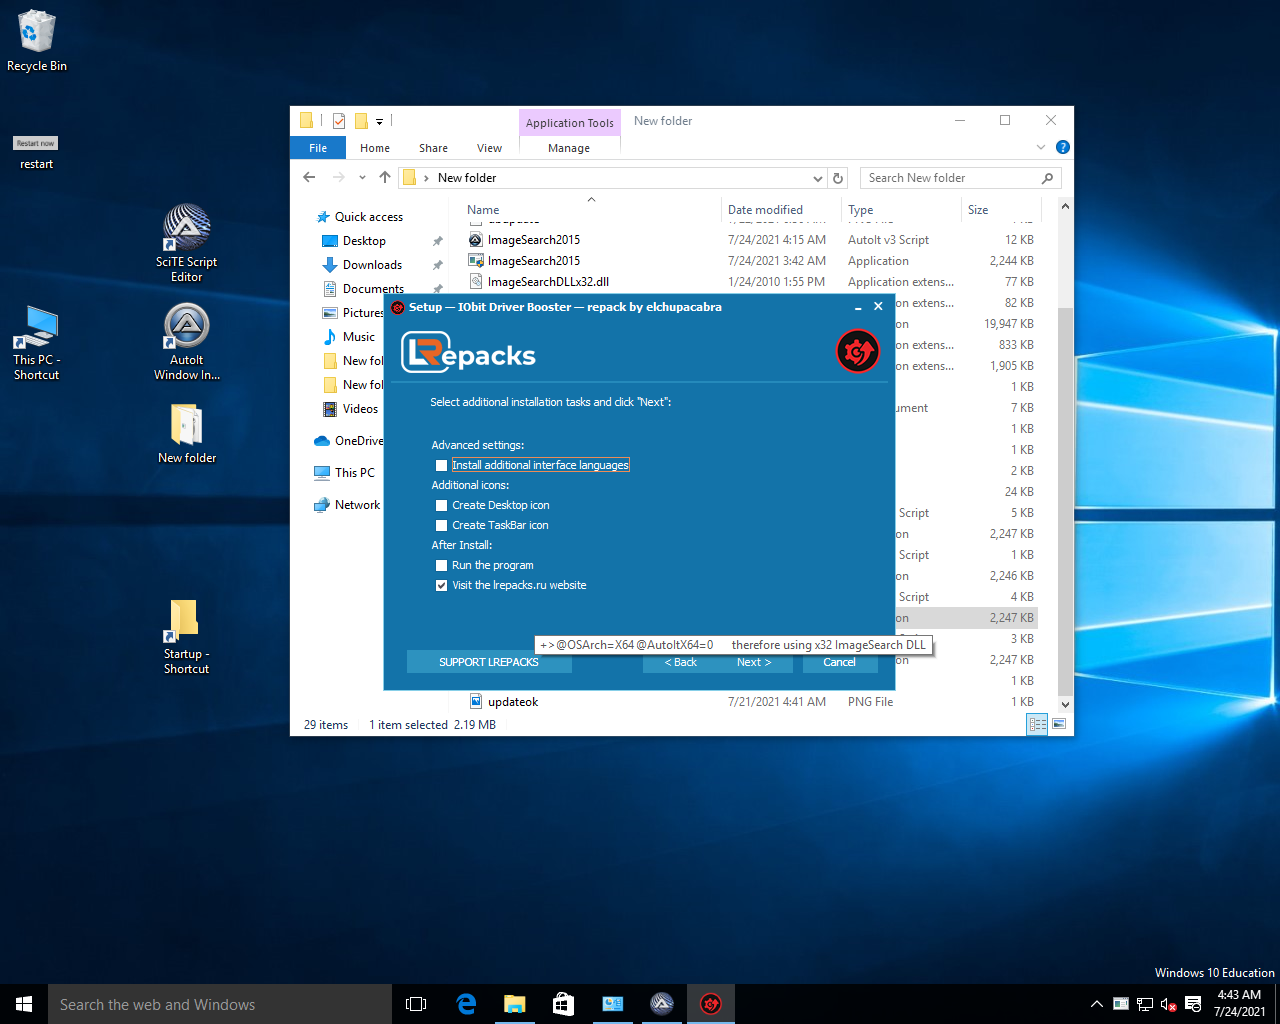Click the red Driver Booster gear logo
Viewport: 1280px width, 1024px height.
[857, 351]
